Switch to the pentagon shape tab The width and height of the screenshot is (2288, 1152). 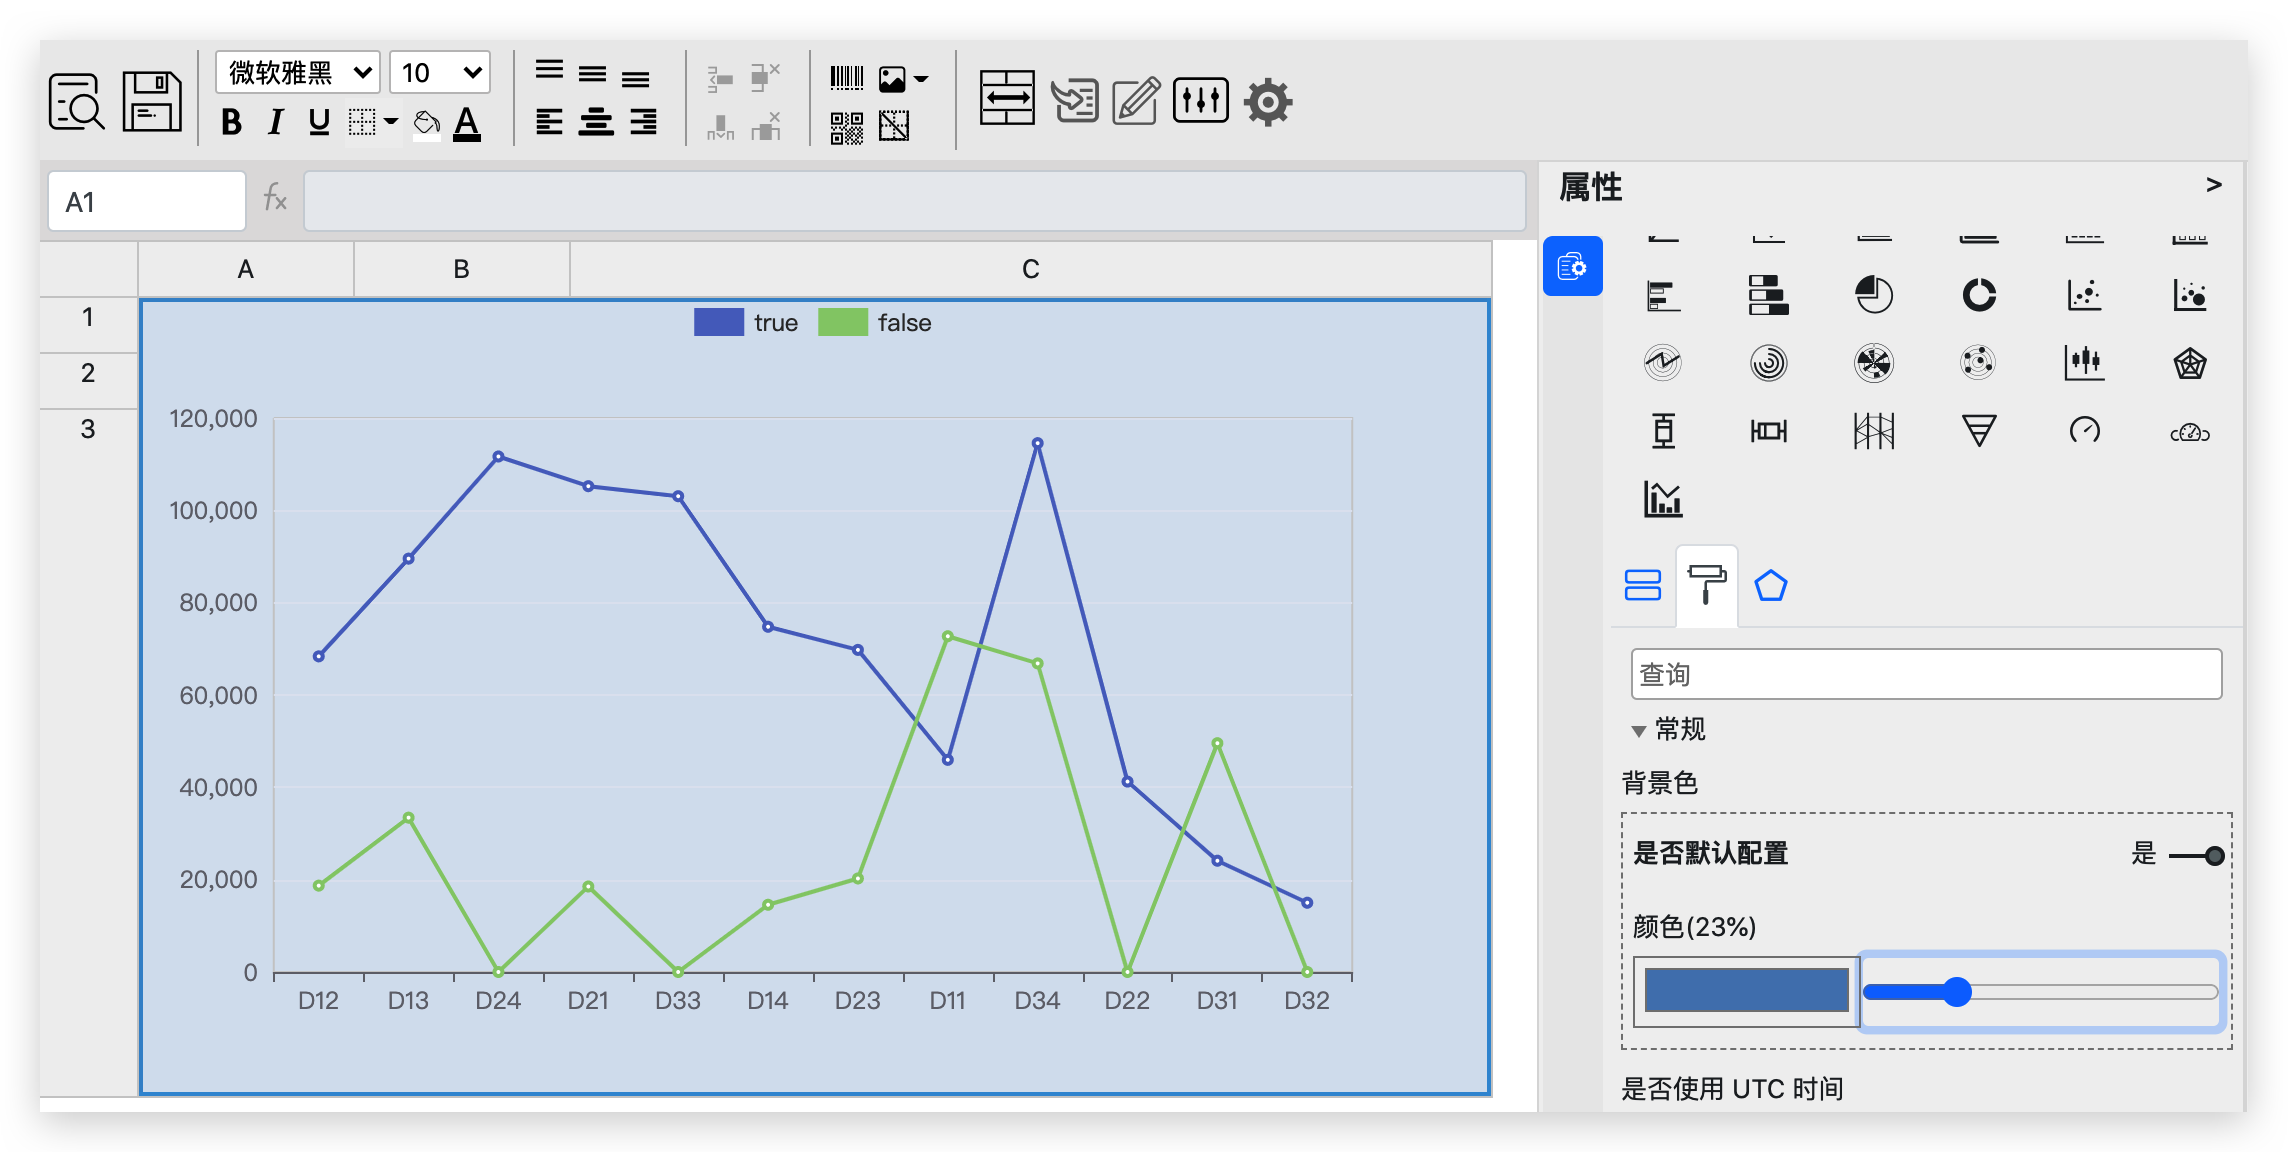[1771, 585]
